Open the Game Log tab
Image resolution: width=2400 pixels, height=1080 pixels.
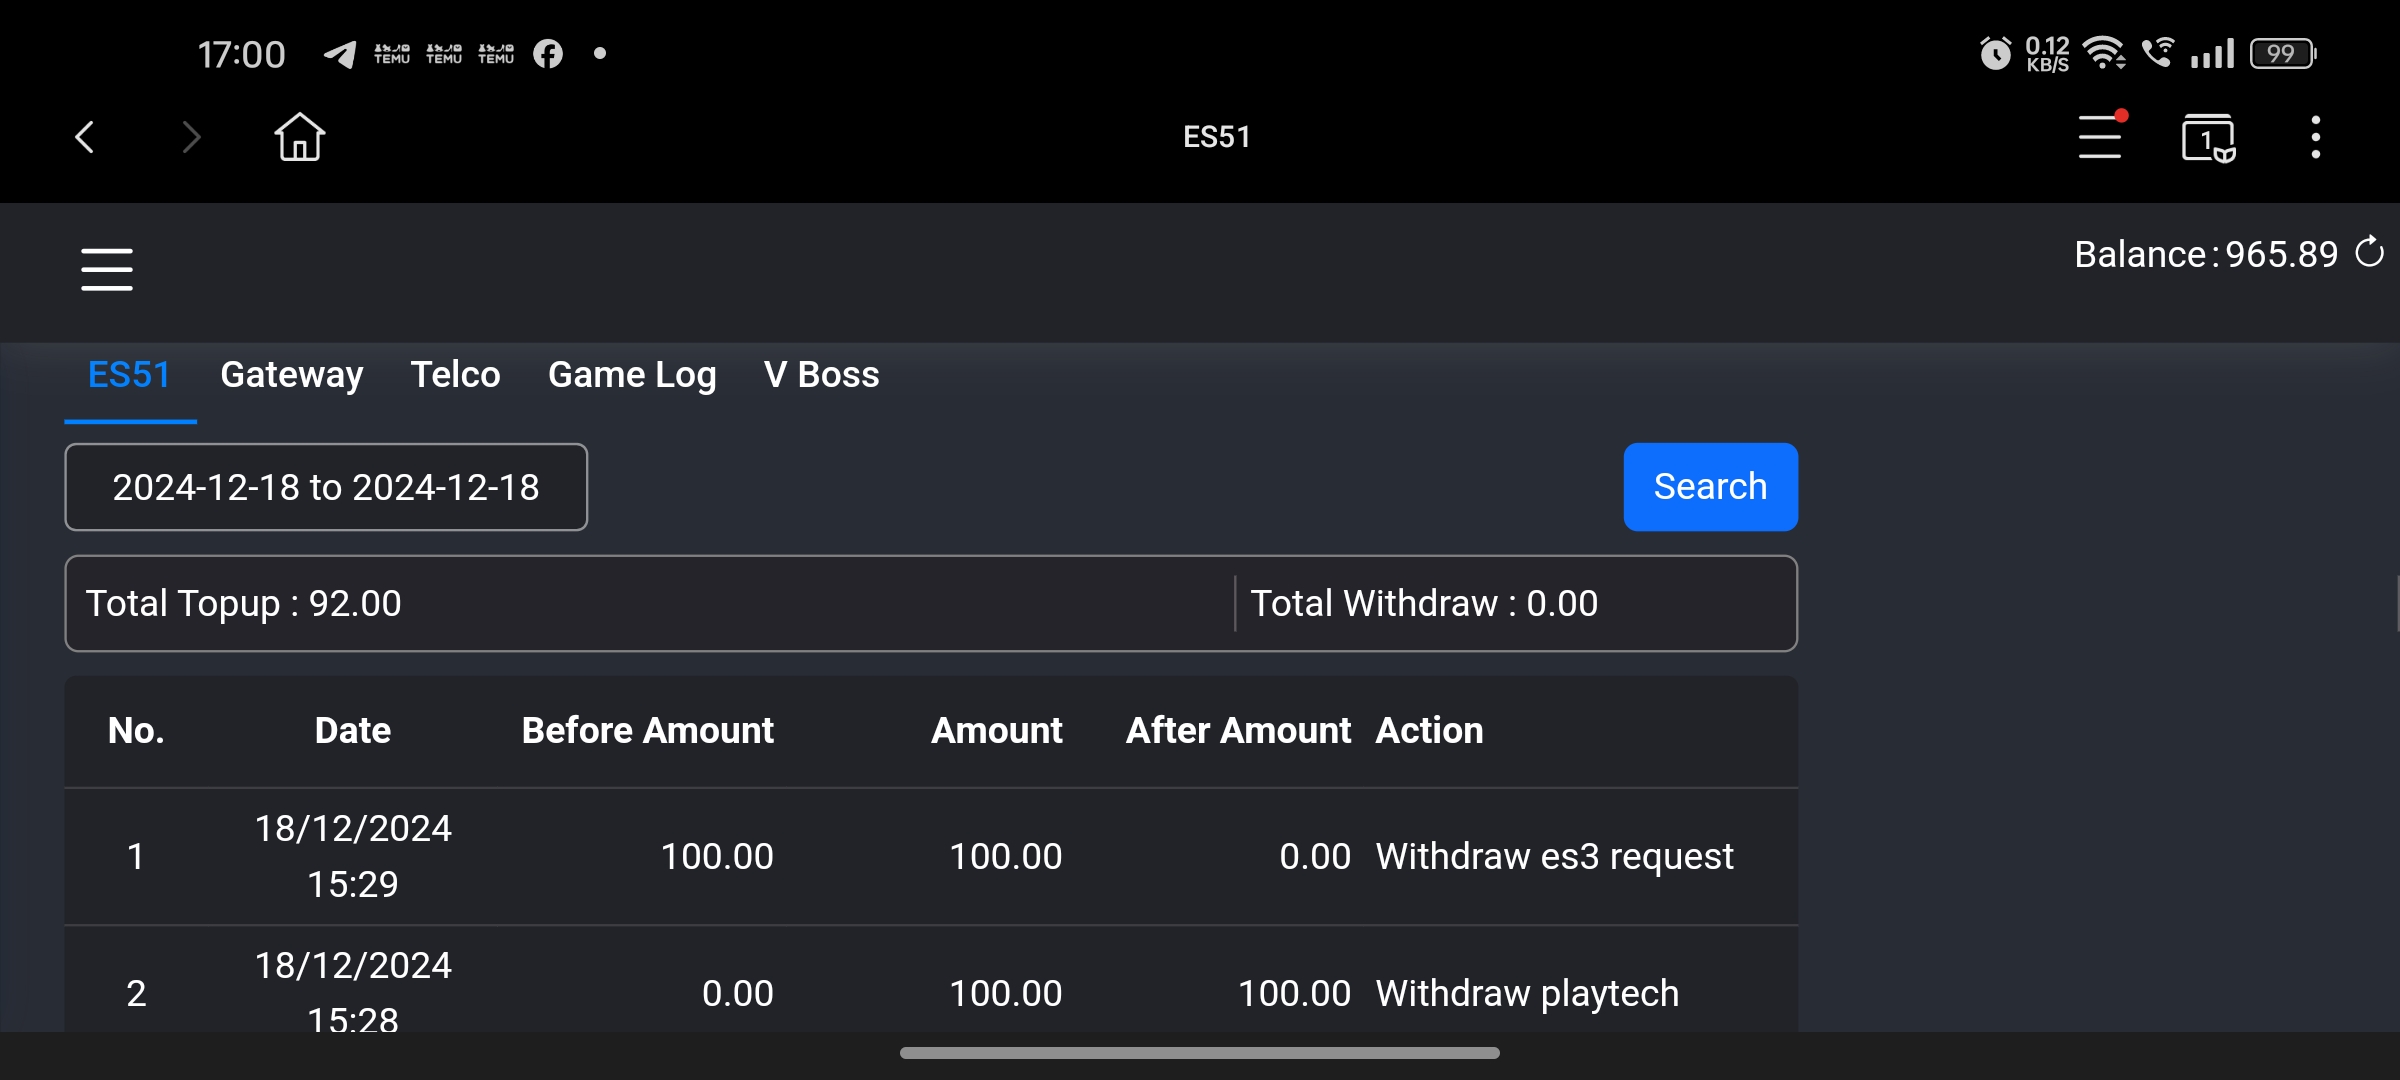click(x=632, y=375)
